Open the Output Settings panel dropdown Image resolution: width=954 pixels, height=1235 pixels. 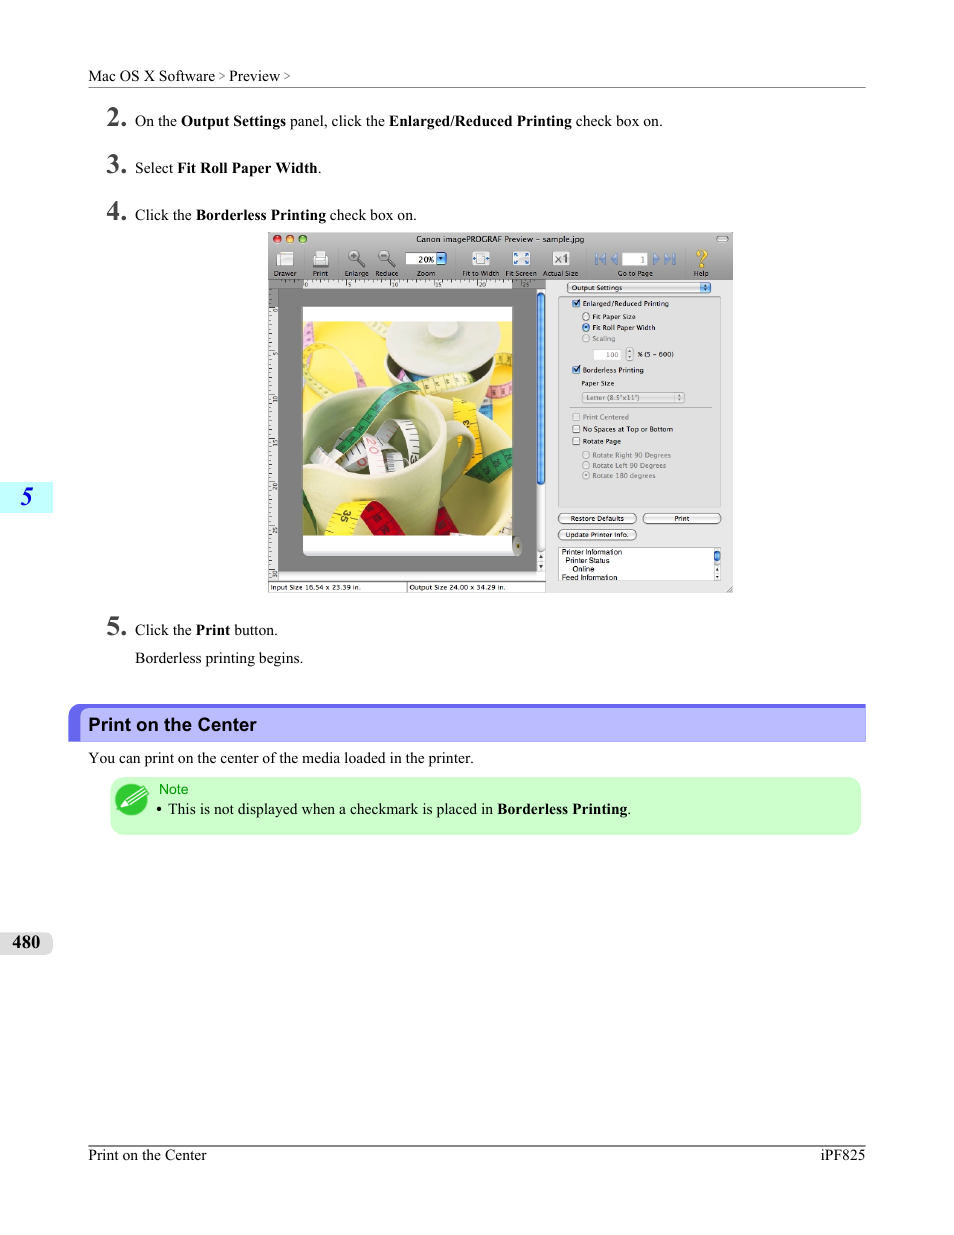[x=639, y=288]
